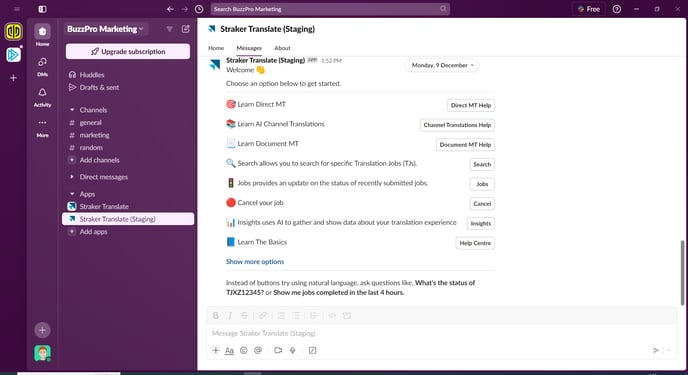Open the help question mark icon

(x=616, y=9)
